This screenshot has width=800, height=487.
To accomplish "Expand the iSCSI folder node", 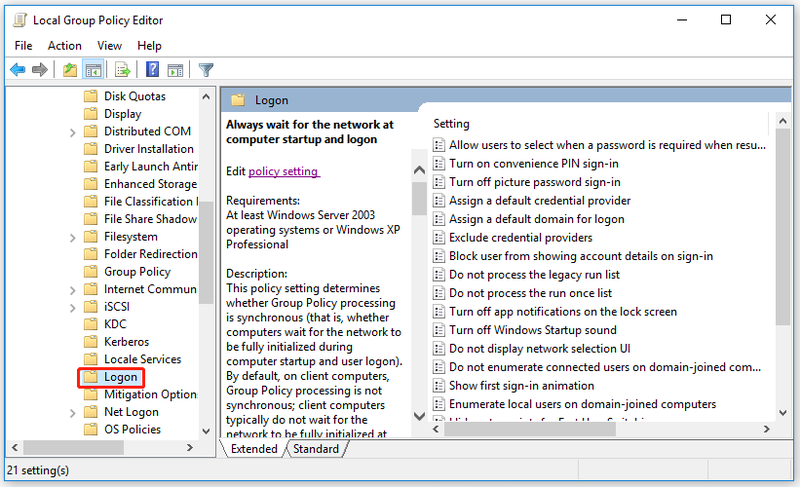I will (72, 307).
